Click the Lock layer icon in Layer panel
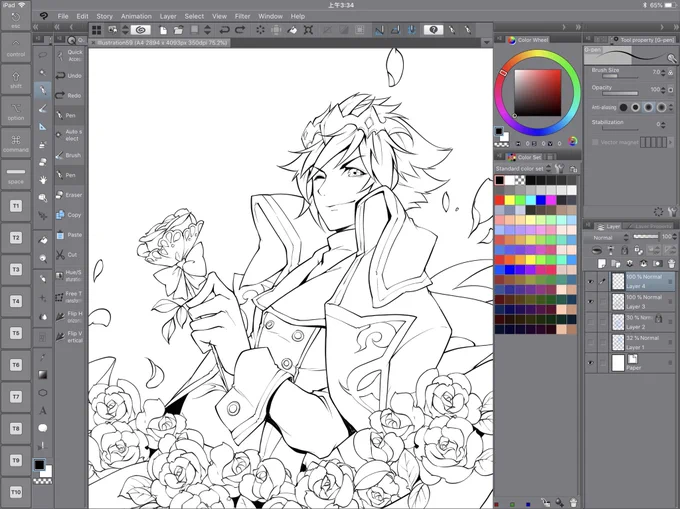The width and height of the screenshot is (680, 509). point(624,250)
